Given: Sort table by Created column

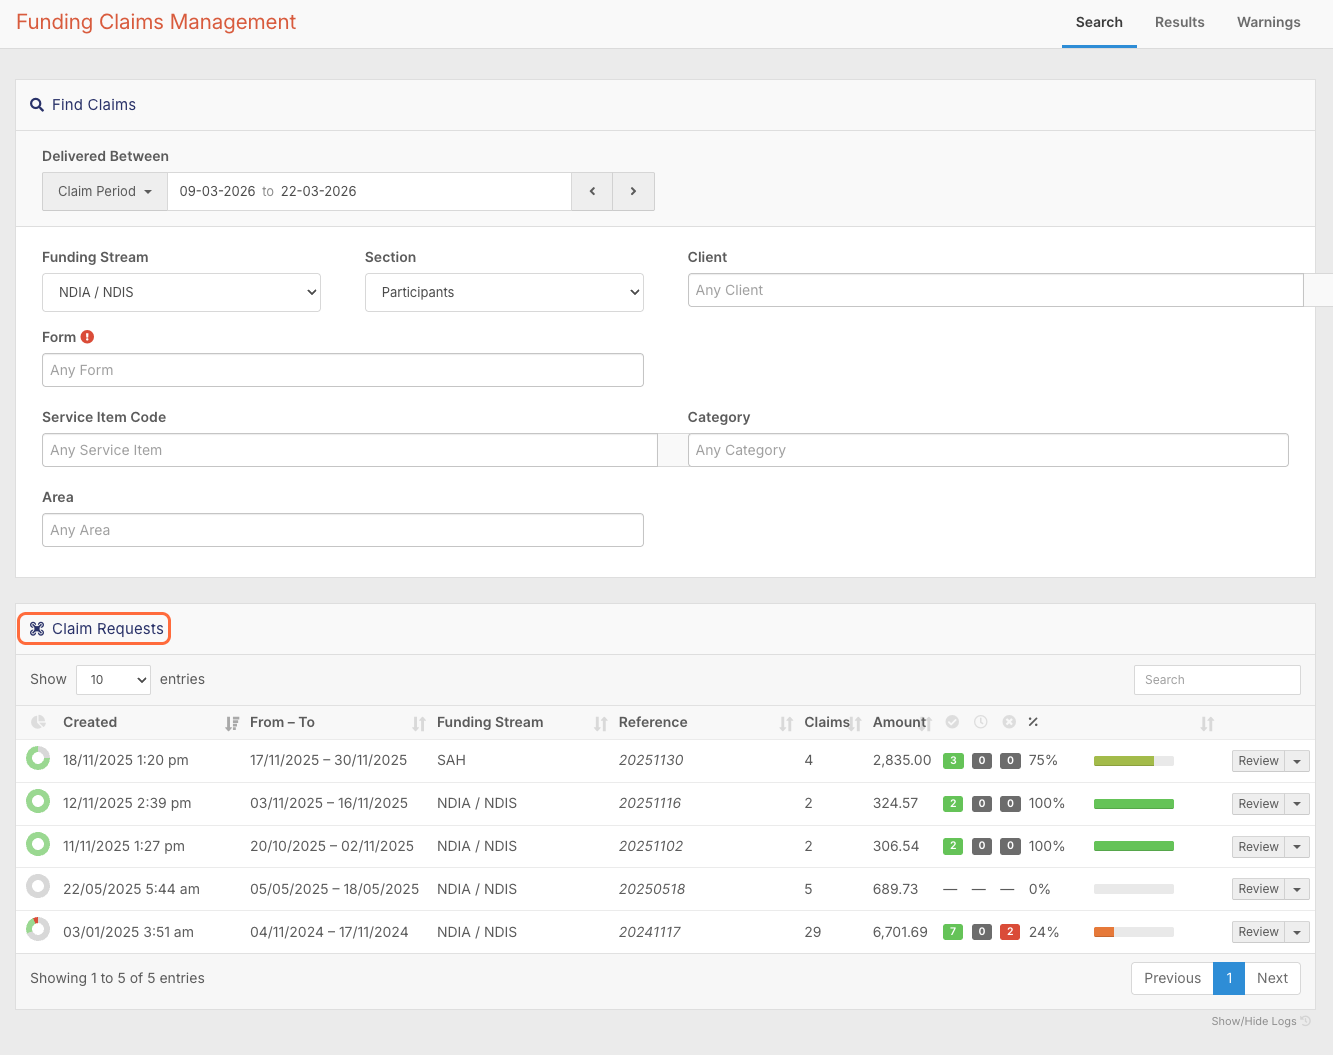Looking at the screenshot, I should [232, 723].
